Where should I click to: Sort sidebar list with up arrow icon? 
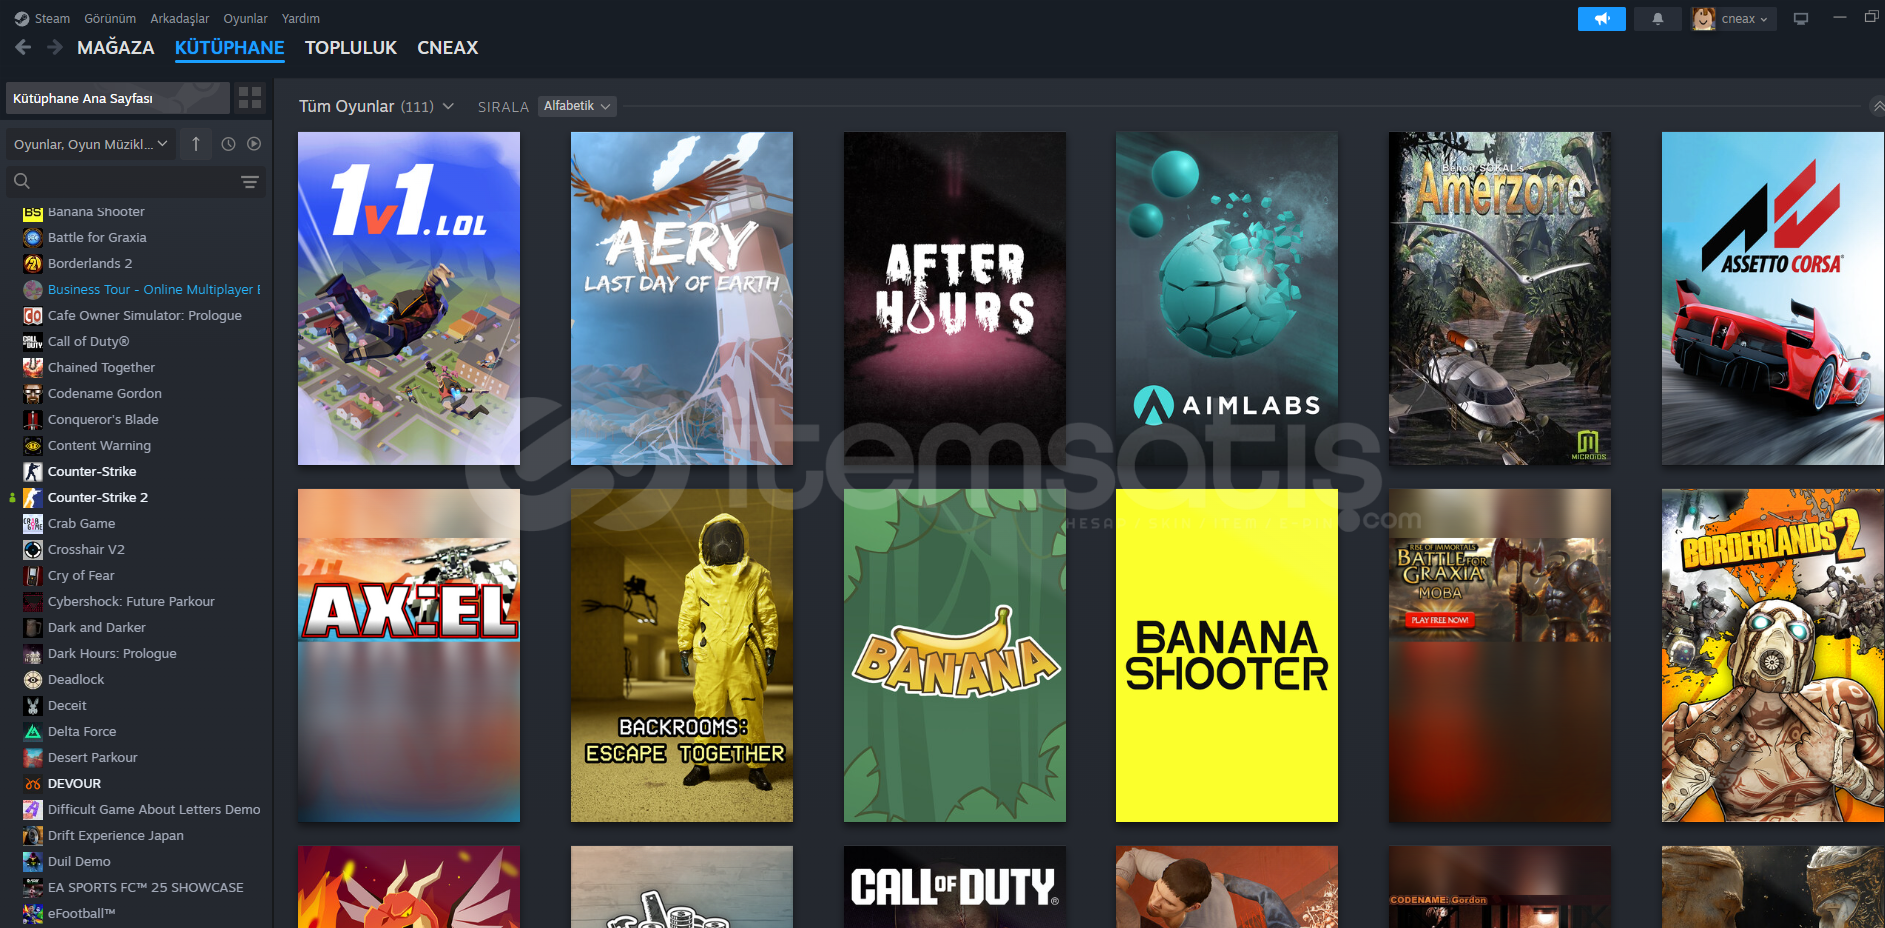pyautogui.click(x=196, y=144)
